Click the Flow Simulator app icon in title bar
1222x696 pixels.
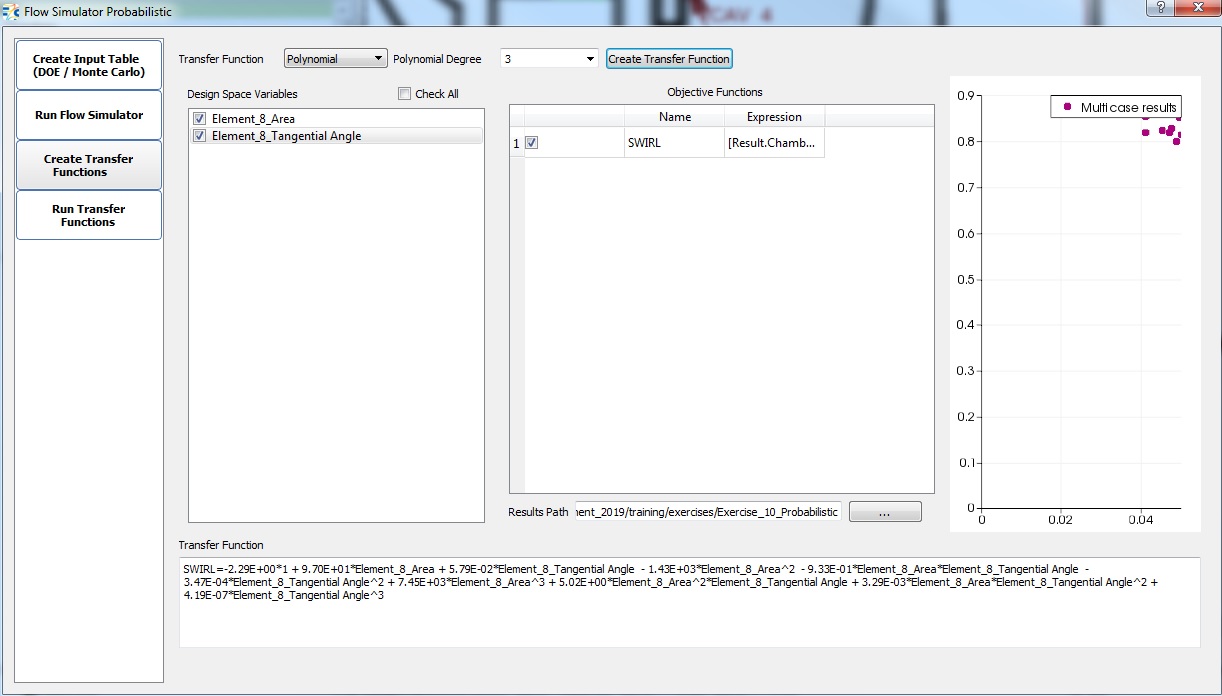point(11,12)
